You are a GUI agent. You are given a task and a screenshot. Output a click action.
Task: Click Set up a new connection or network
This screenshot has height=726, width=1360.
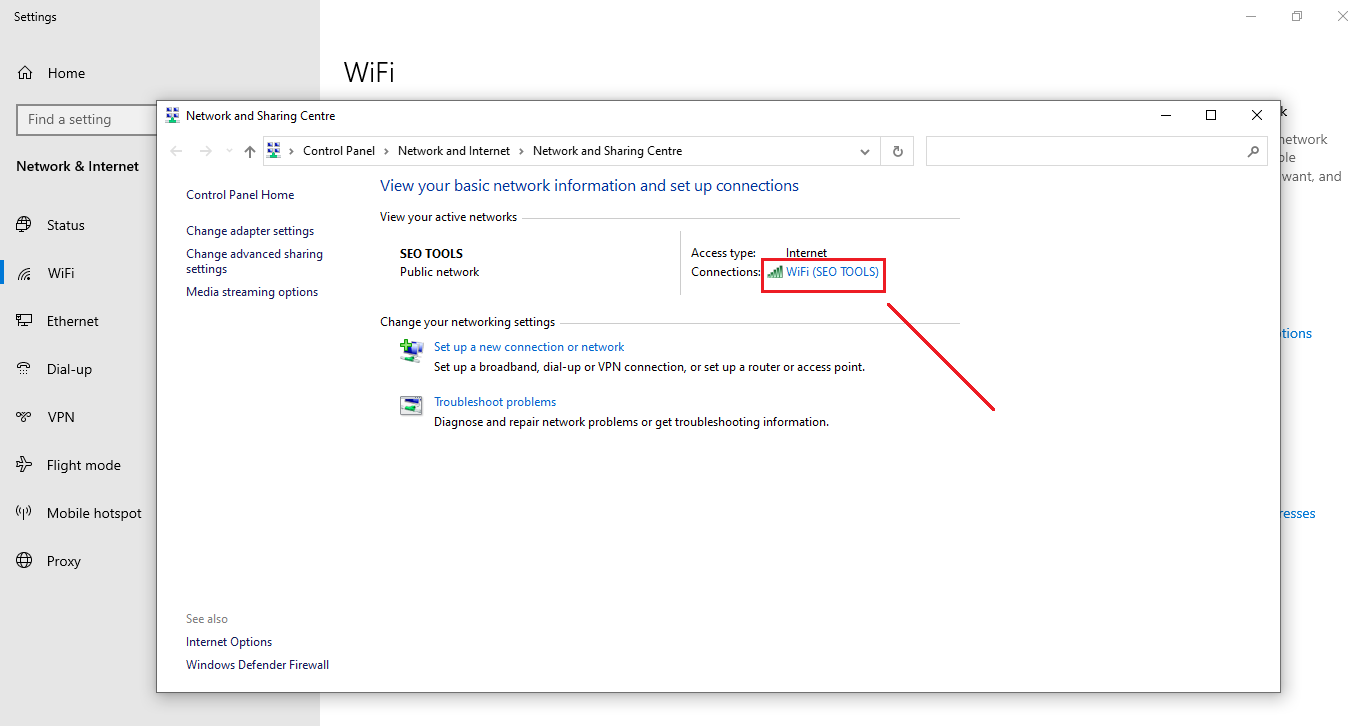tap(529, 347)
